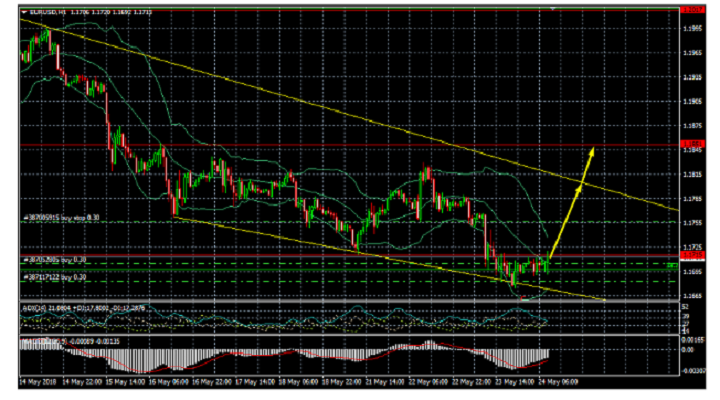The image size is (720, 400).
Task: Select the buy stop 0.30 order label
Action: [61, 216]
